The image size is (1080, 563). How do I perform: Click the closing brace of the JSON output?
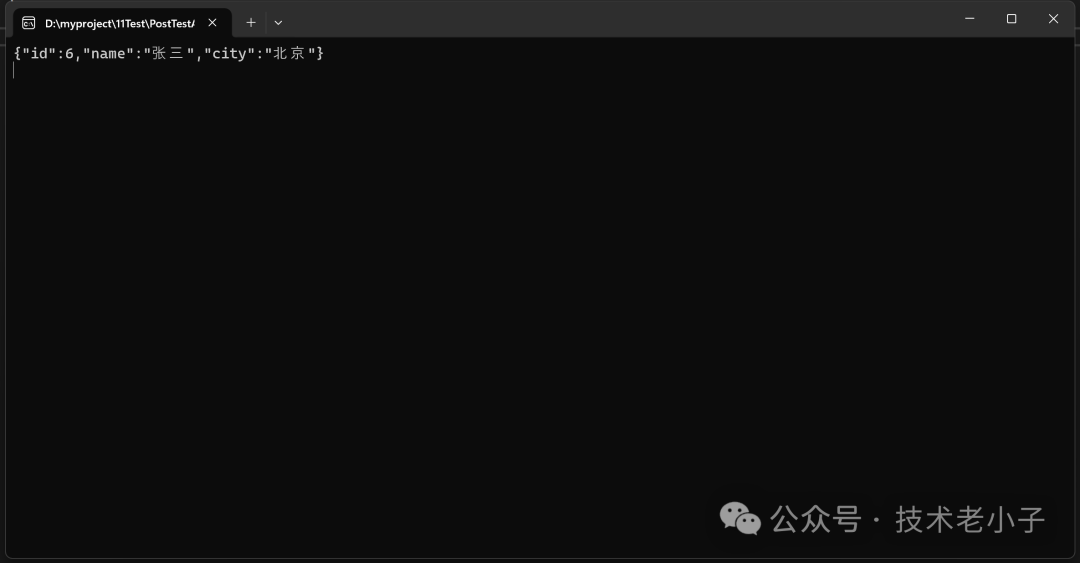(320, 54)
